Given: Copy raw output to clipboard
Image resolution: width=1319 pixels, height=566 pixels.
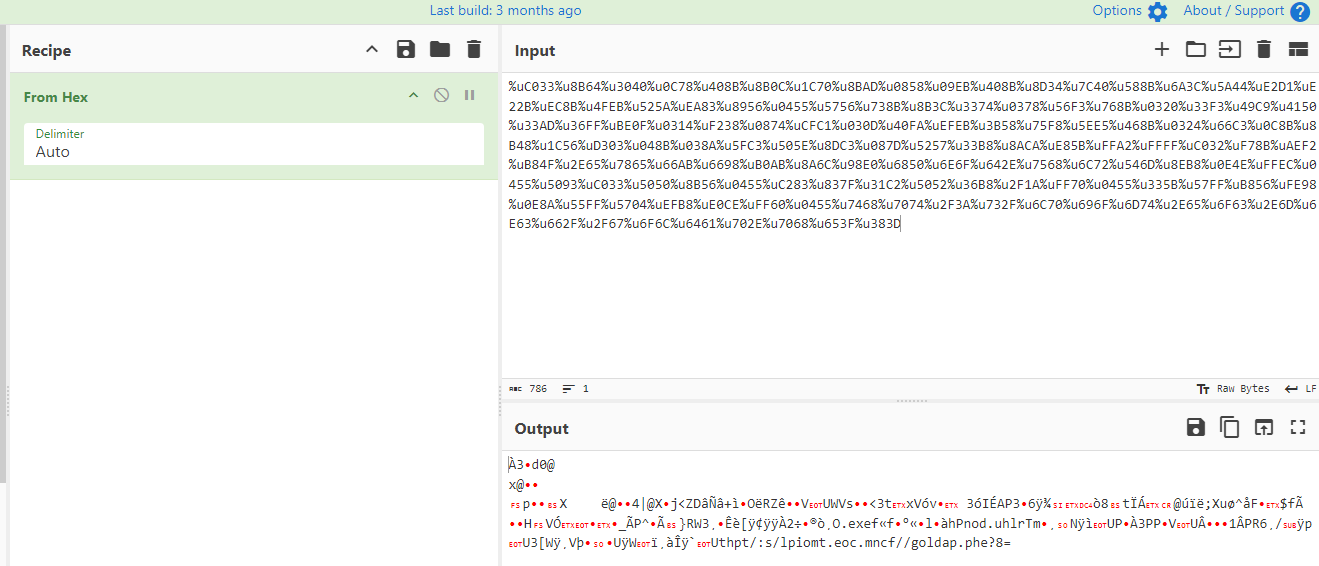Looking at the screenshot, I should click(x=1229, y=428).
